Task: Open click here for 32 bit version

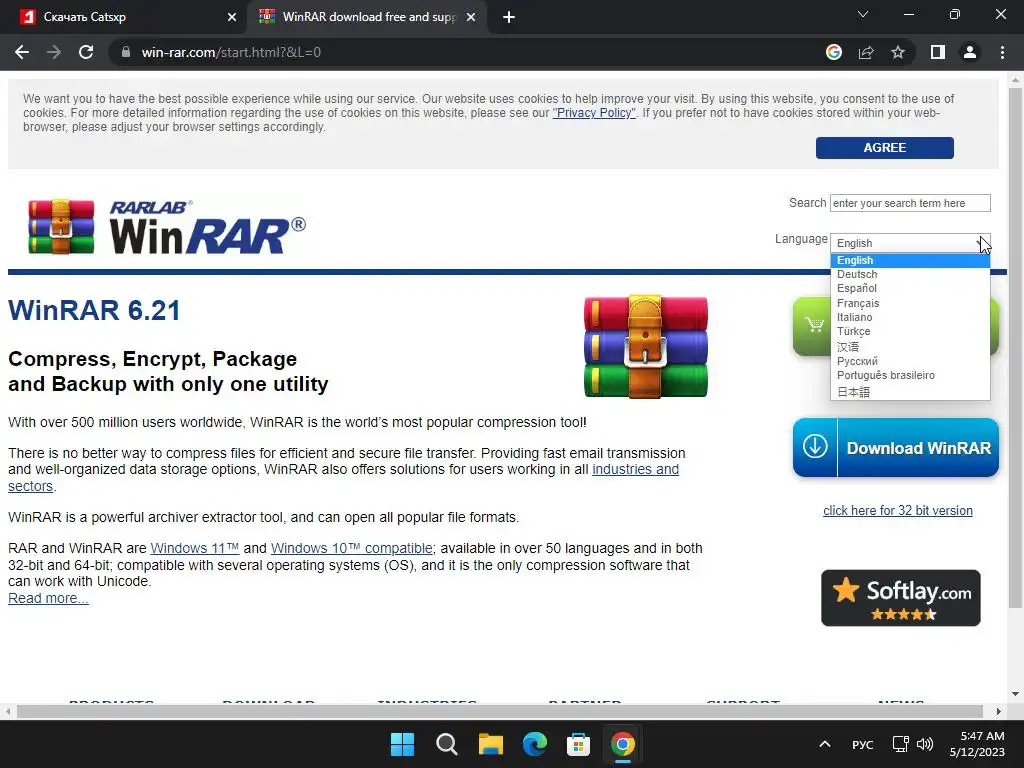Action: click(x=897, y=511)
